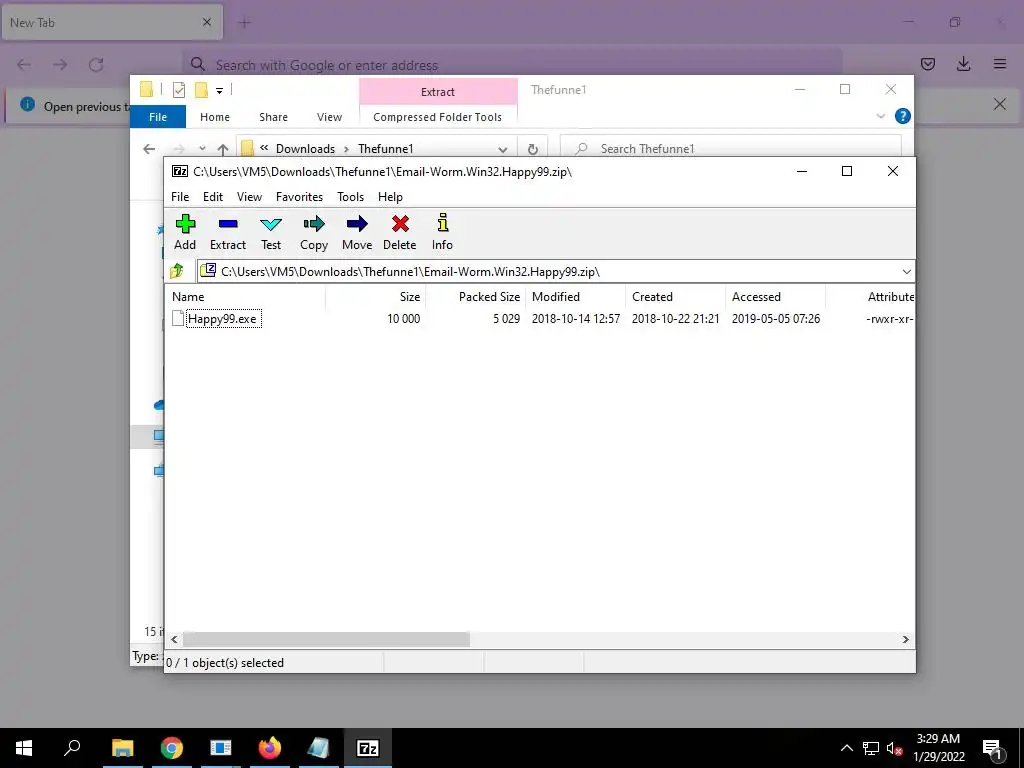Sort by the Size column header

pos(376,296)
